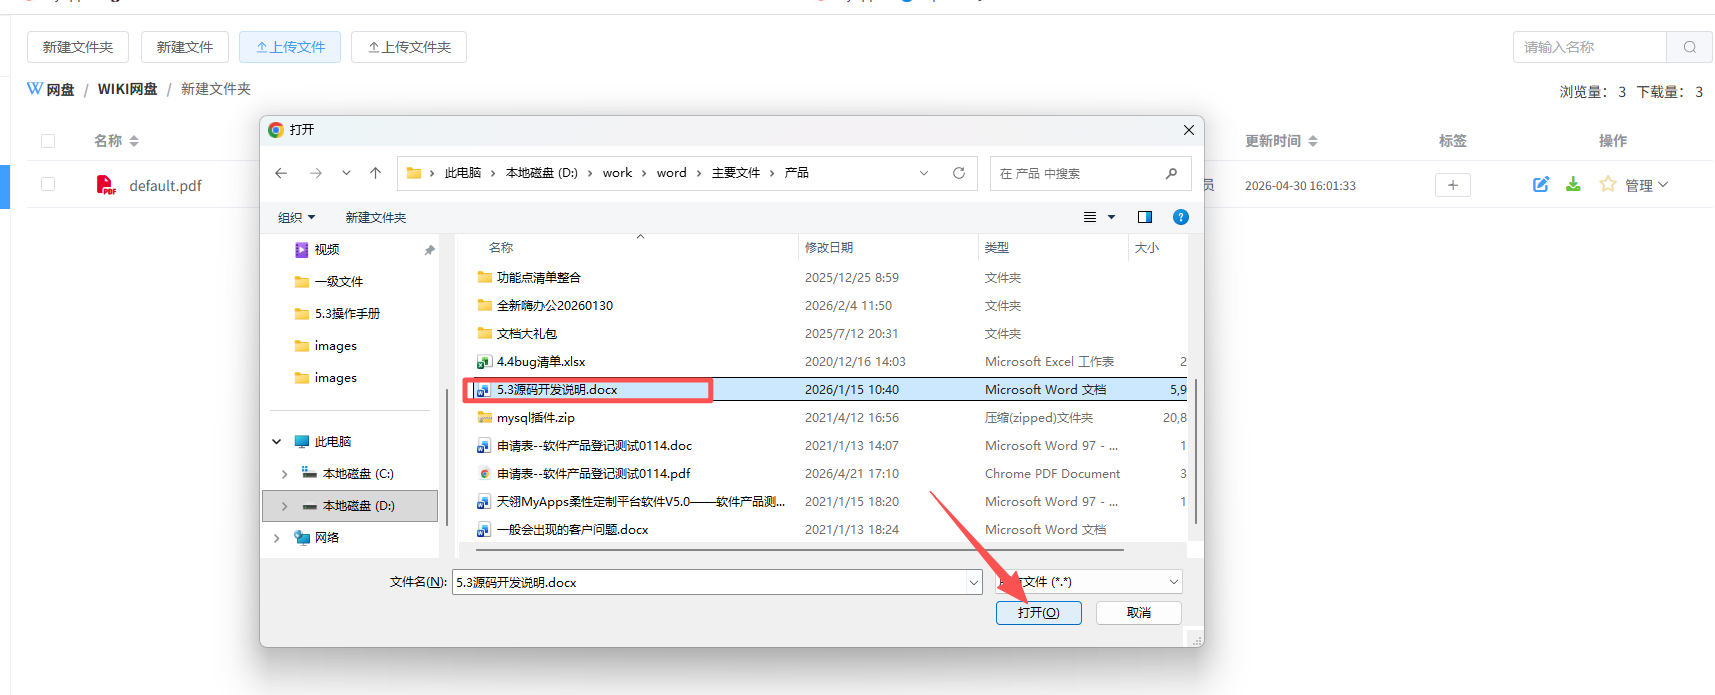Screen dimensions: 1715x695
Task: Download default.pdf with the green arrow icon
Action: (x=1573, y=184)
